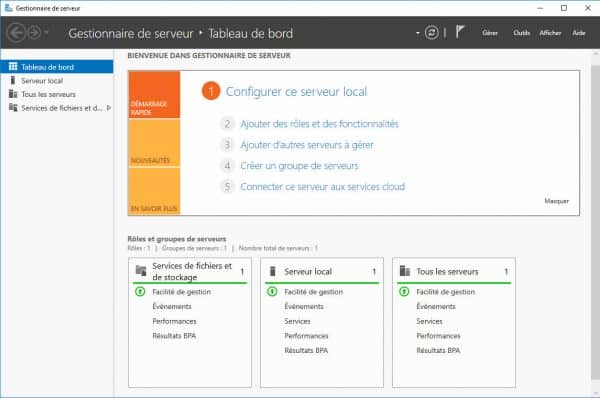Image resolution: width=600 pixels, height=398 pixels.
Task: Open the Afficher menu
Action: coord(550,33)
